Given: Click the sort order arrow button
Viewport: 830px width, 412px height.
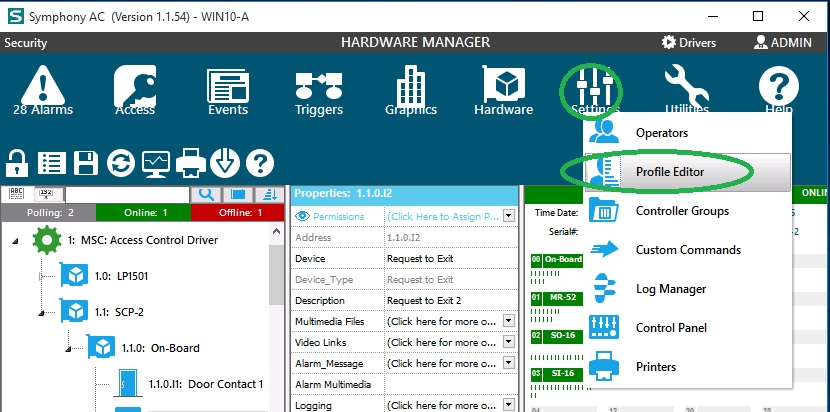Looking at the screenshot, I should [269, 194].
